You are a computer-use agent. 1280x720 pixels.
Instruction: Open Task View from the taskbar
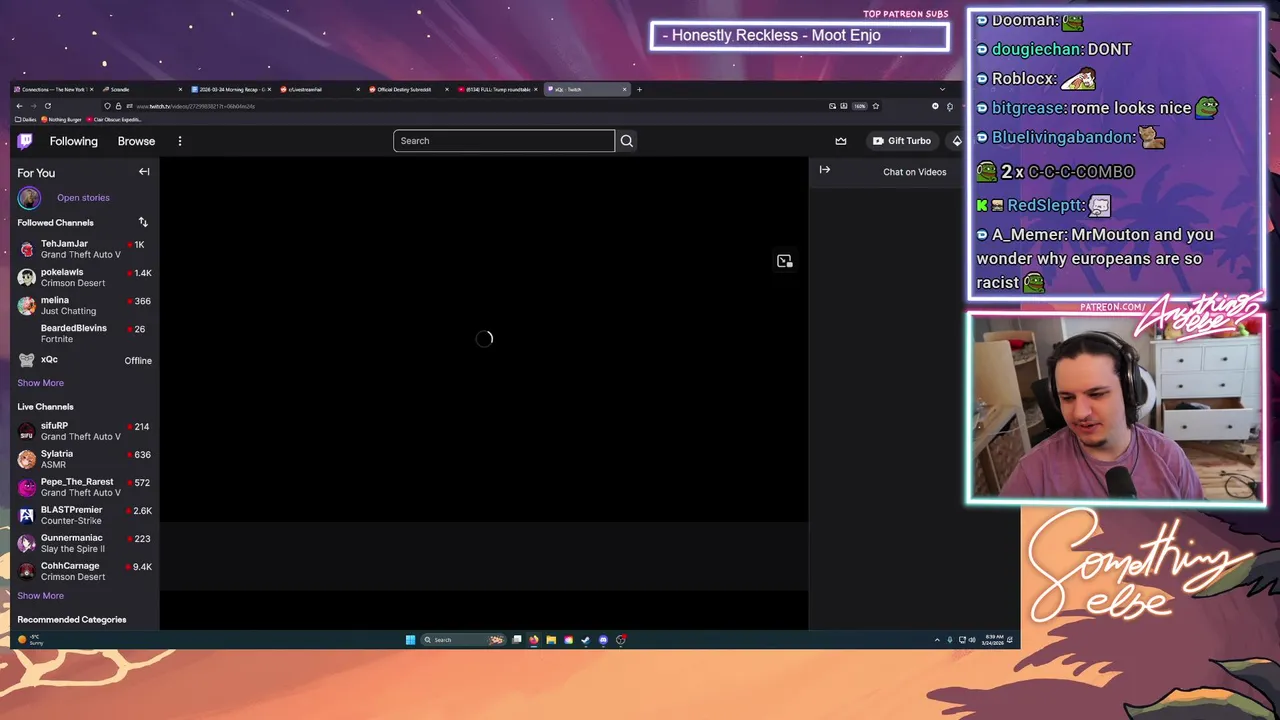point(517,640)
